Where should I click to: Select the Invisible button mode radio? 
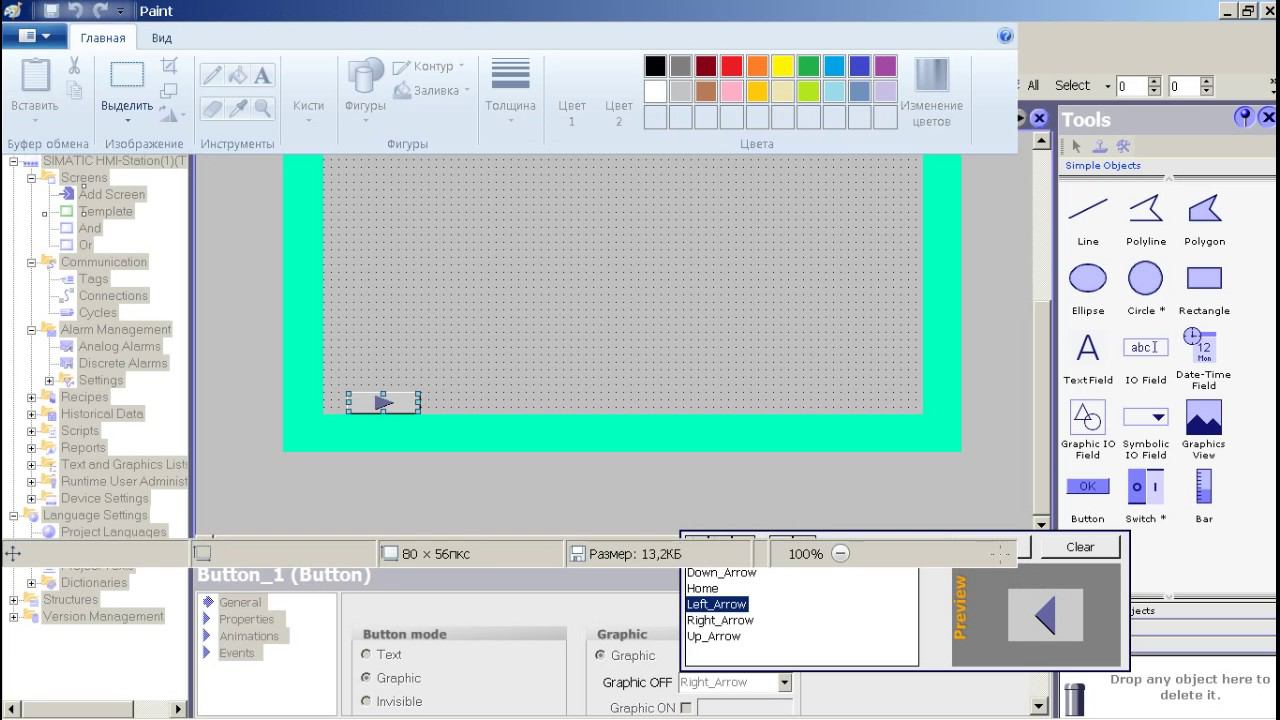[x=366, y=701]
